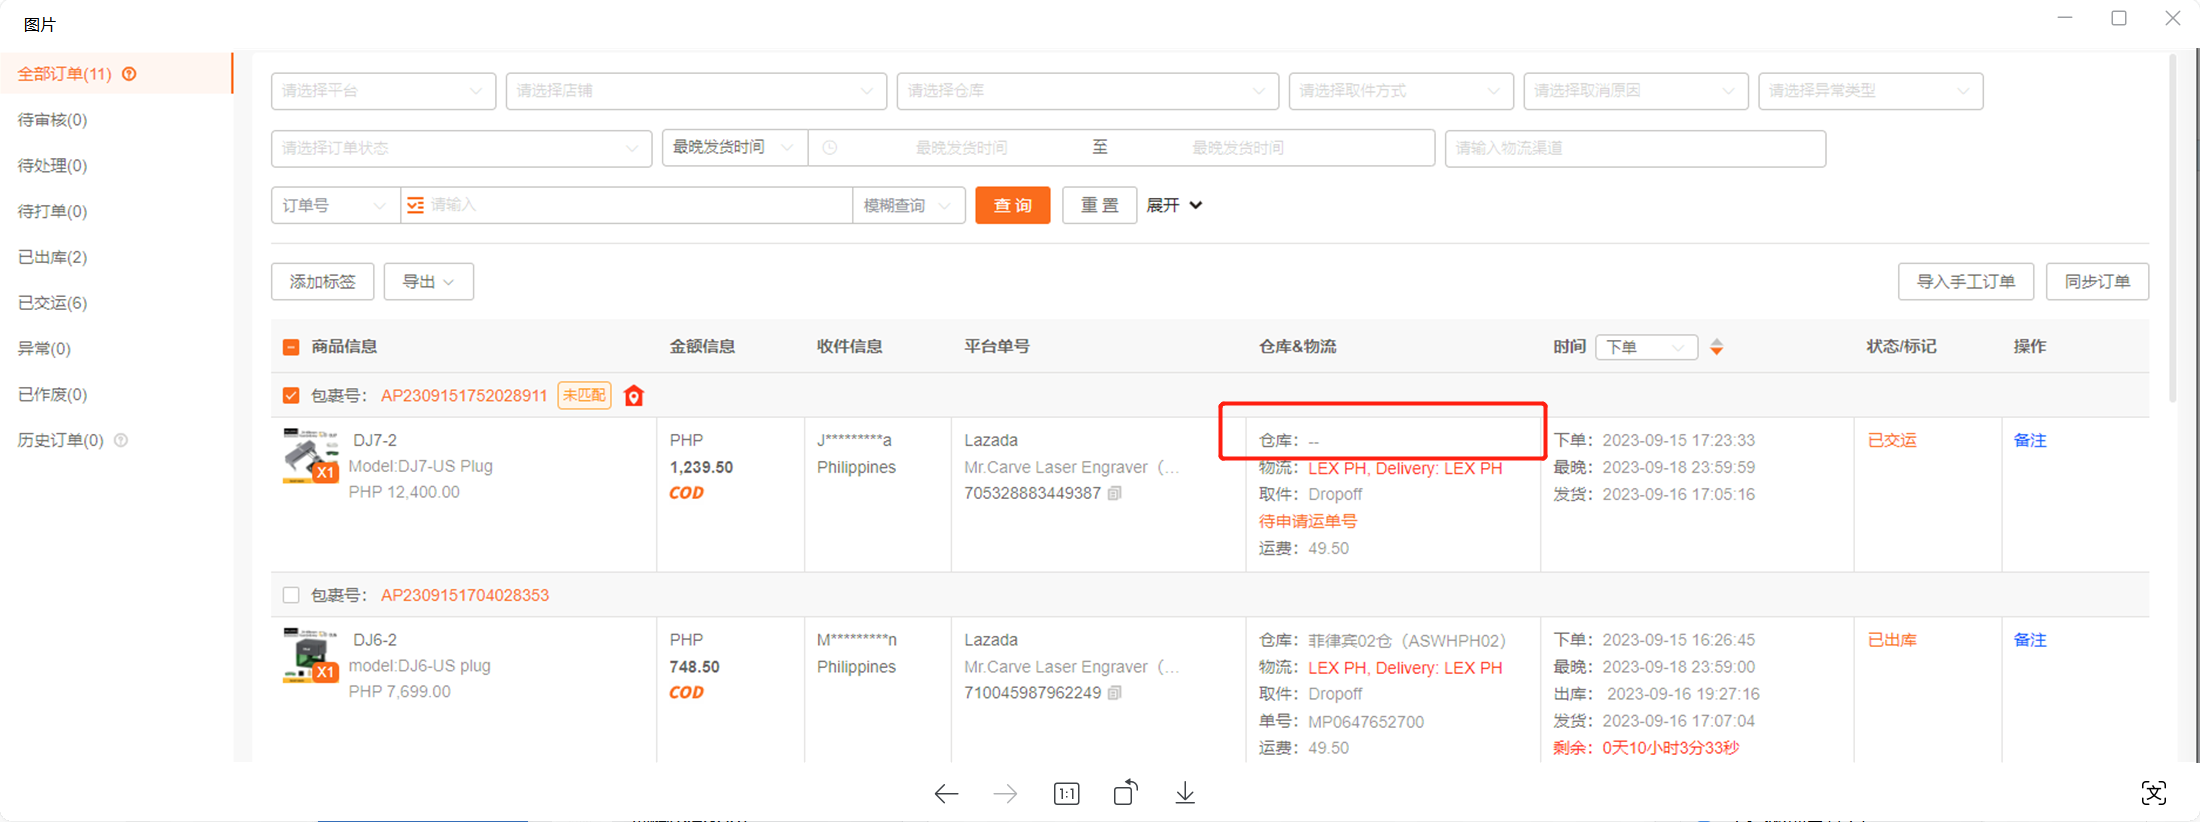Click 备注 link for 已出库 order

(2030, 640)
